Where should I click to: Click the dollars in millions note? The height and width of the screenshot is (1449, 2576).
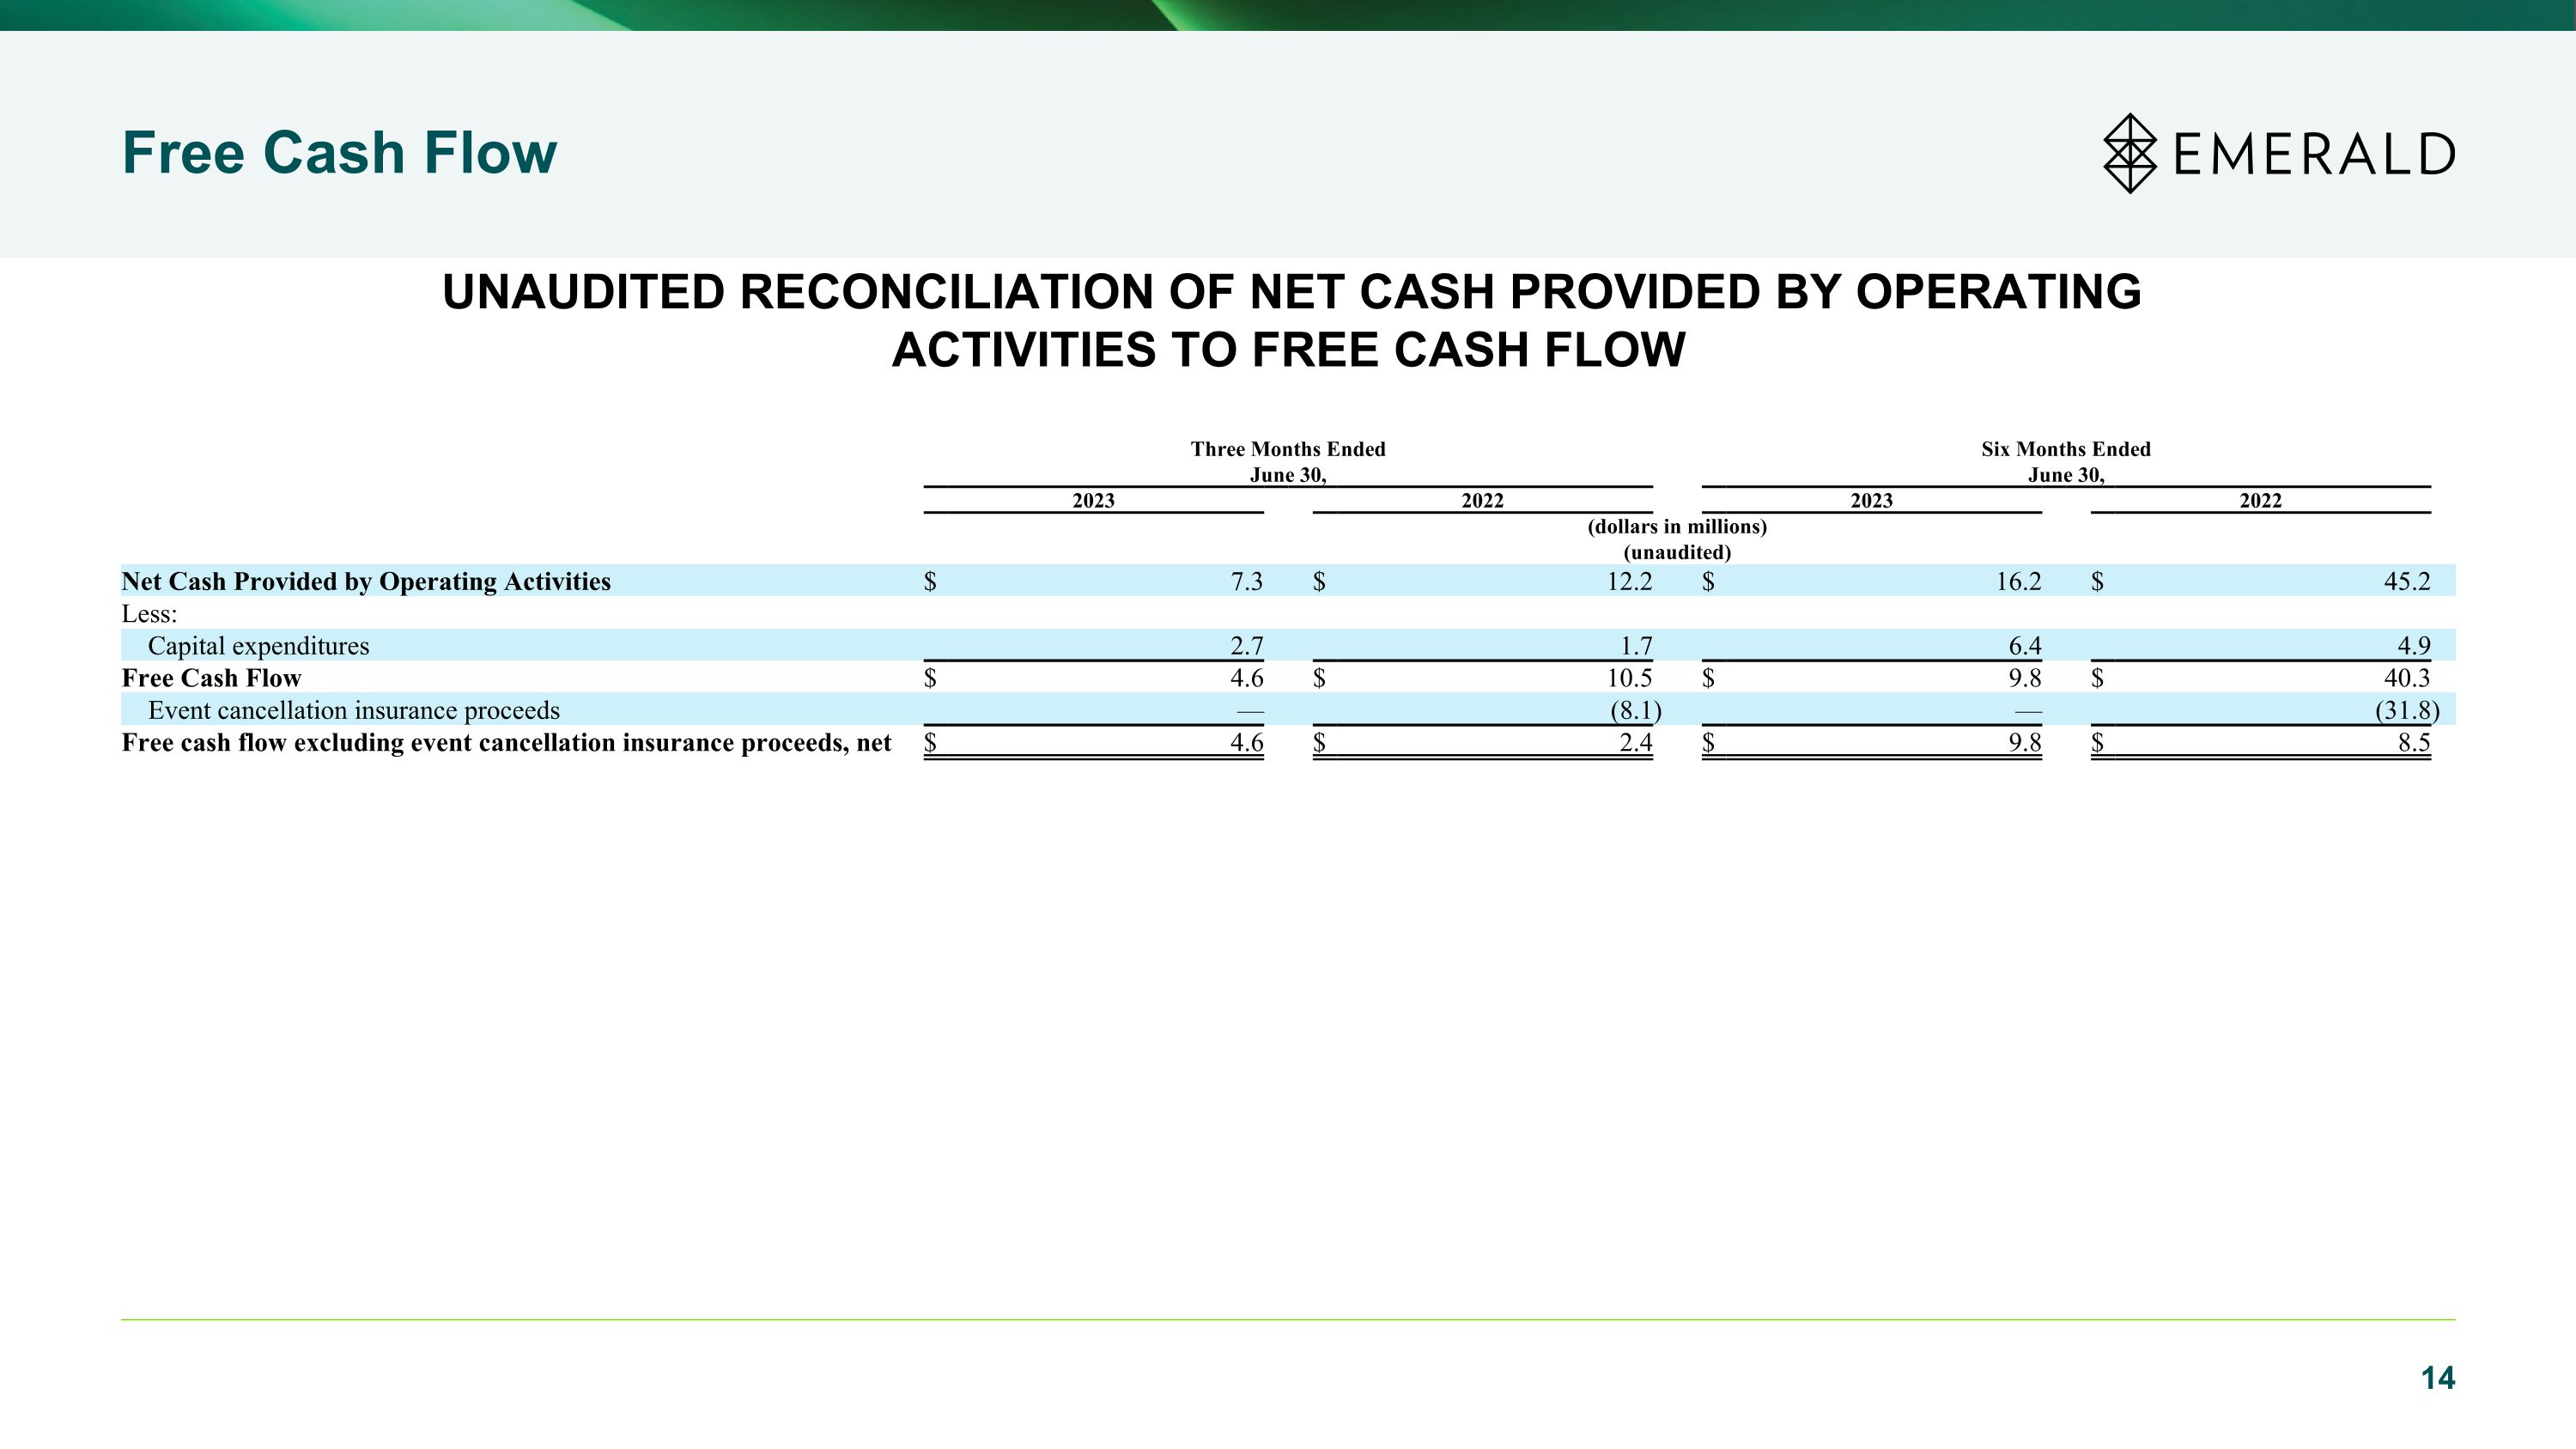tap(1677, 526)
